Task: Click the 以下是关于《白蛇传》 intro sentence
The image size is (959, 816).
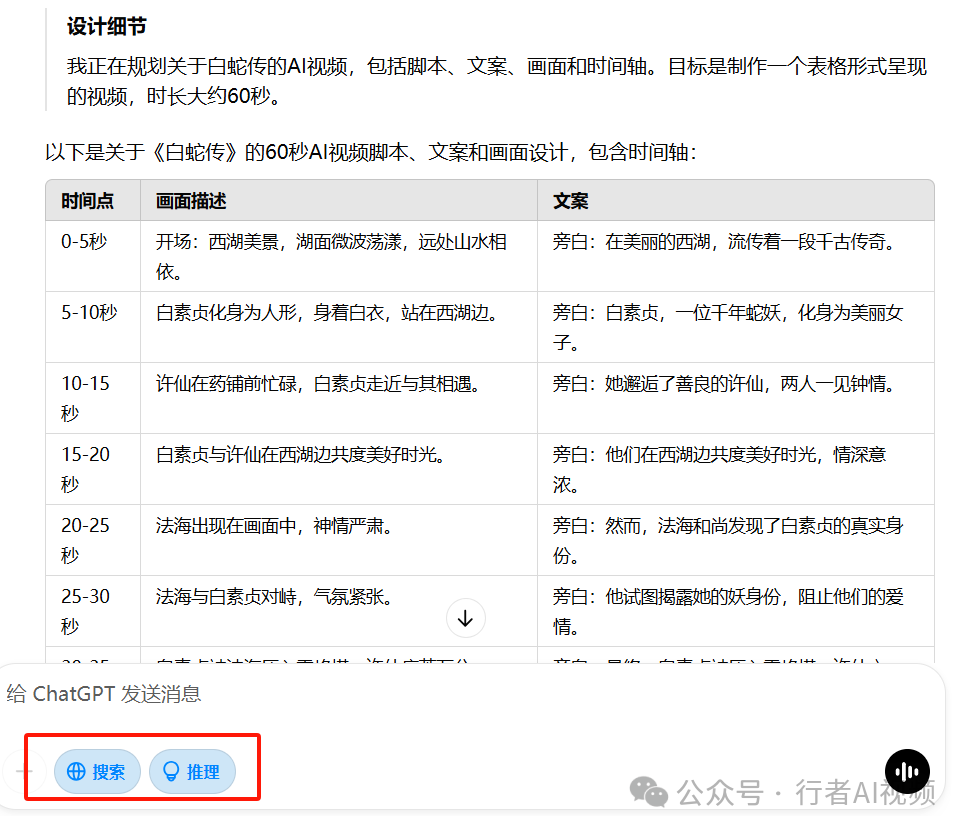Action: click(x=370, y=153)
